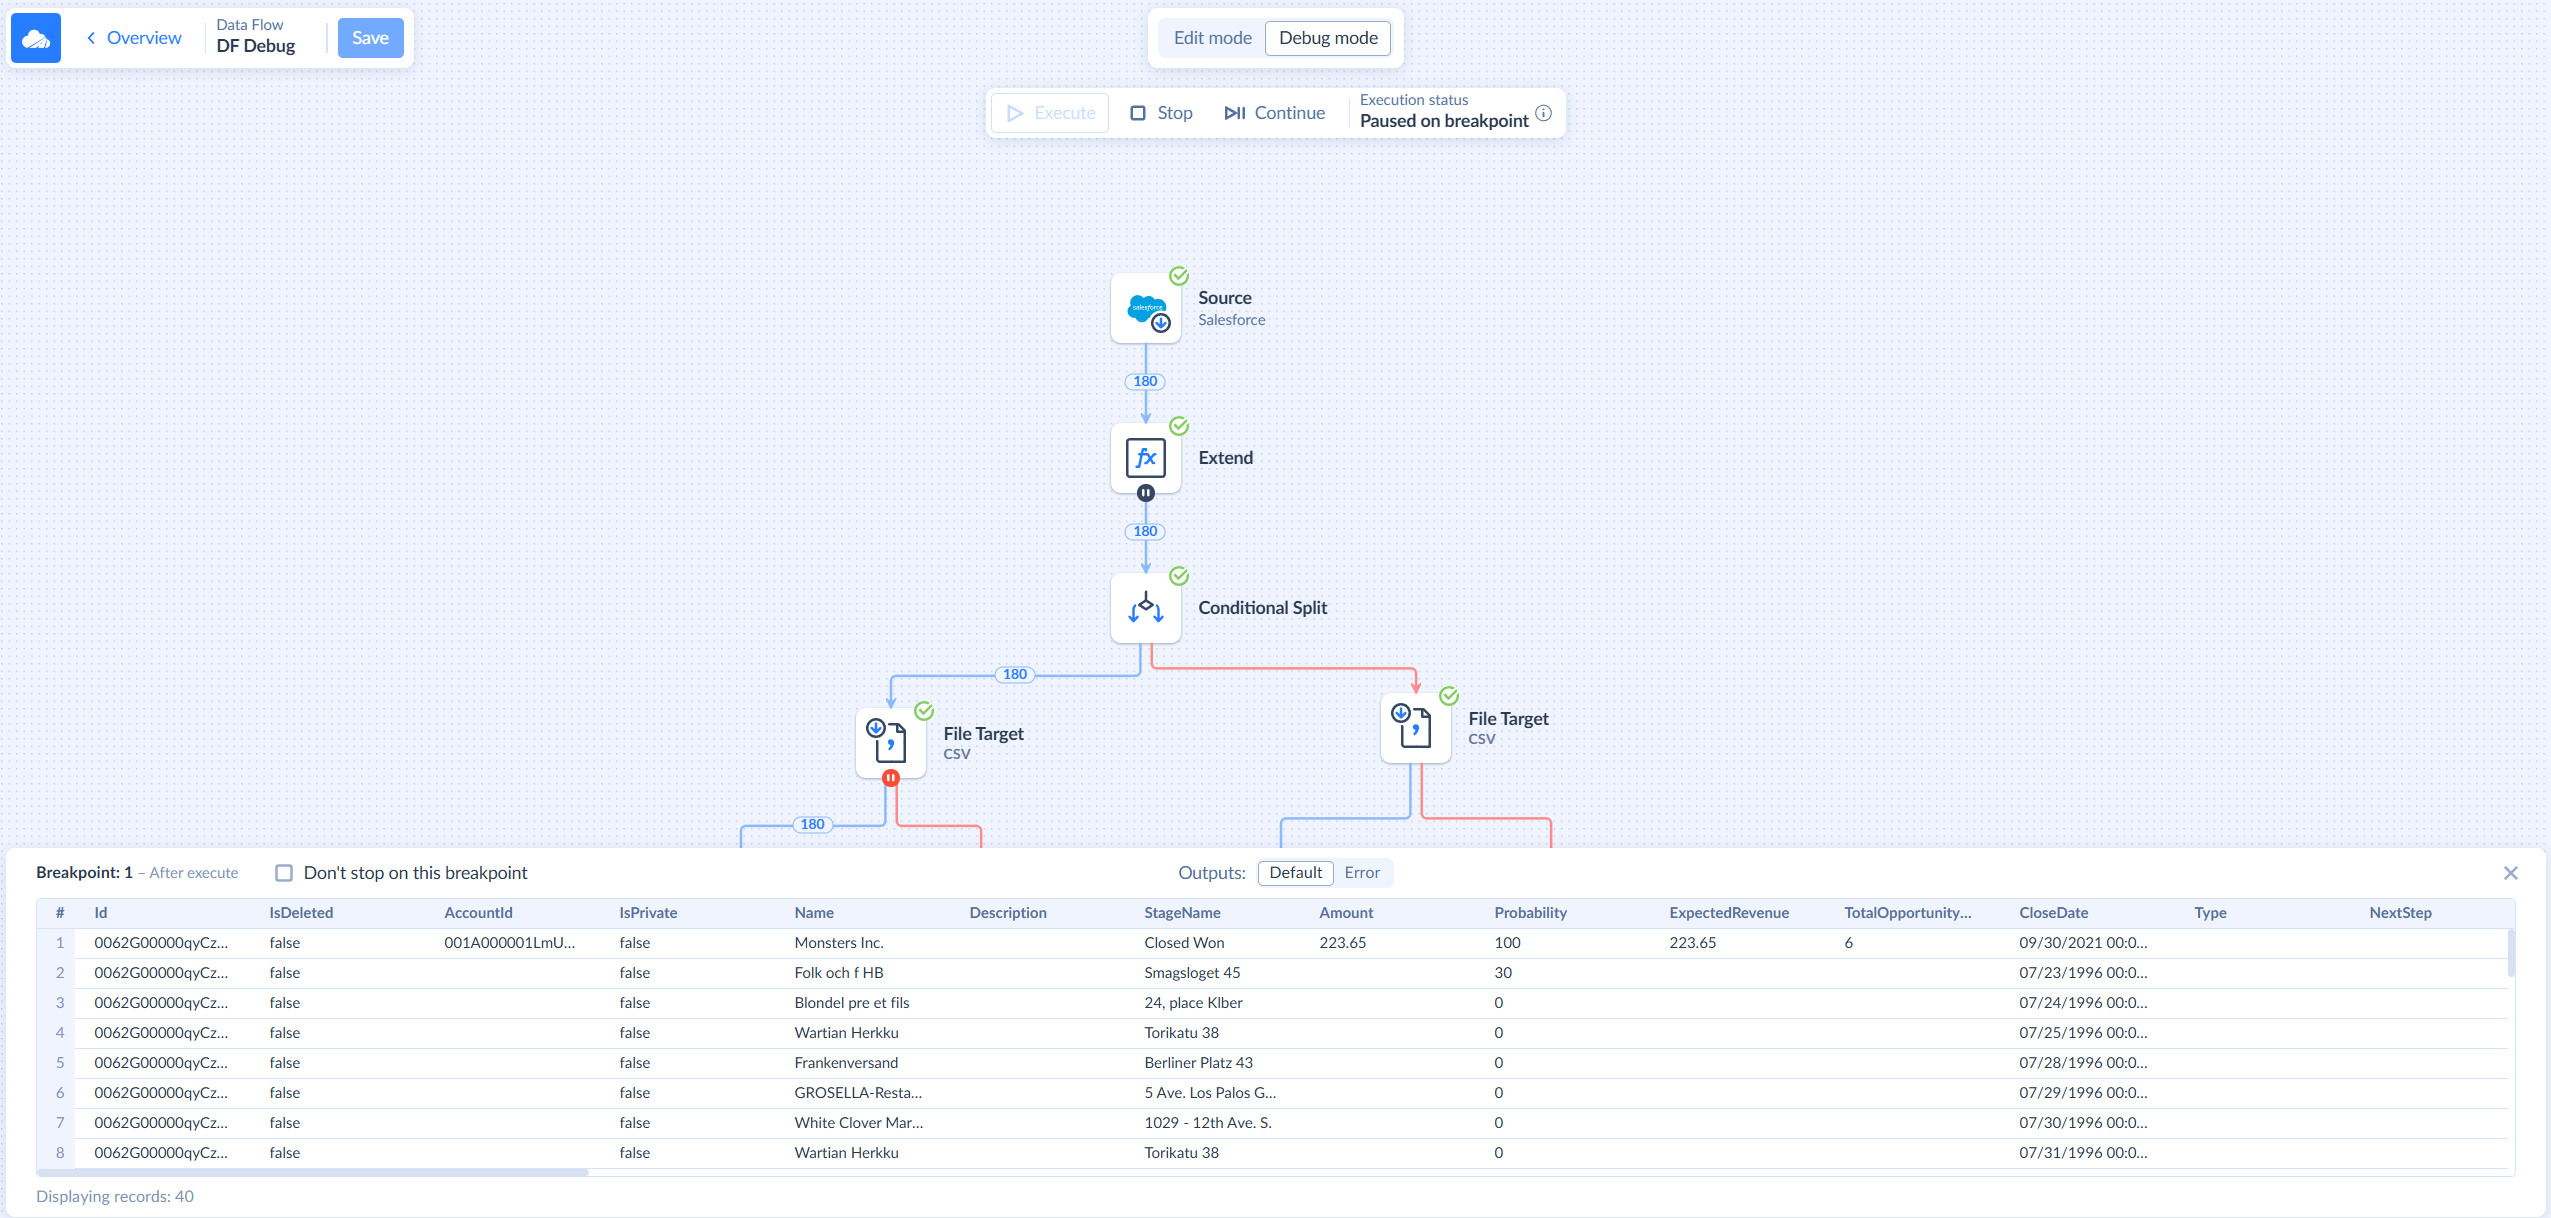The width and height of the screenshot is (2551, 1218).
Task: Click the Save button
Action: pos(370,38)
